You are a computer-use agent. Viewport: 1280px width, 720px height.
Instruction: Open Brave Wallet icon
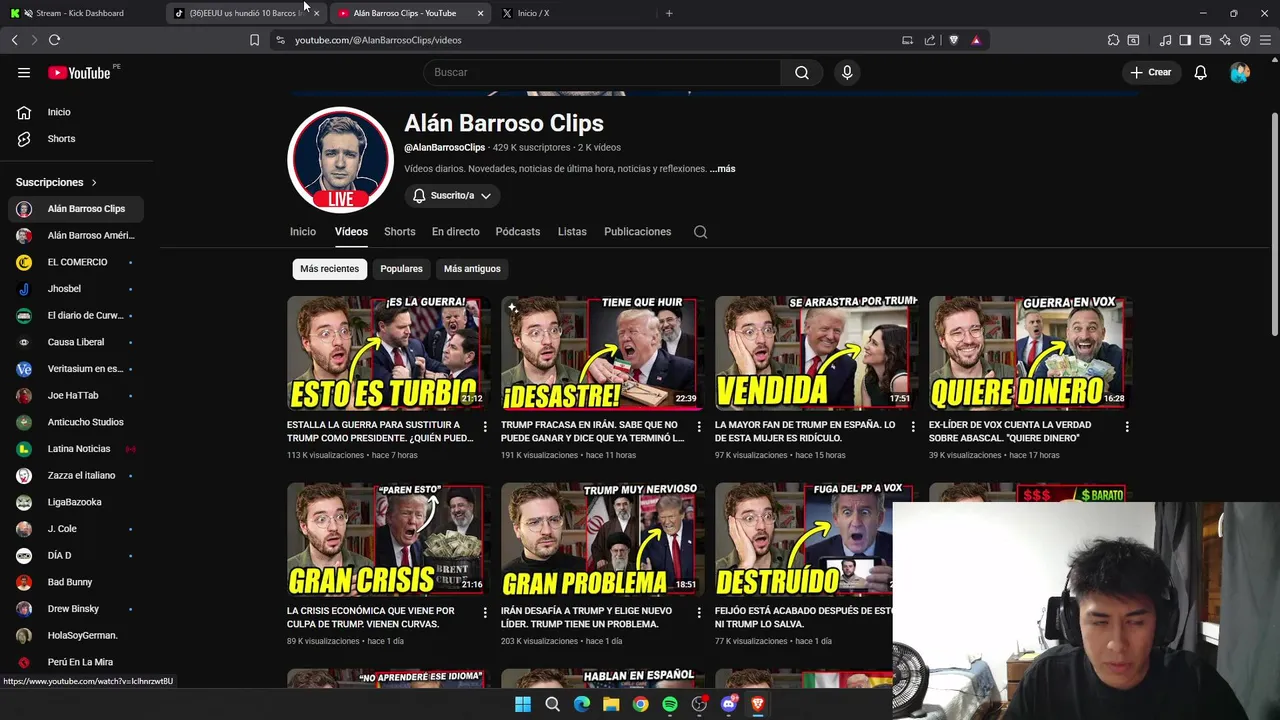coord(1205,40)
